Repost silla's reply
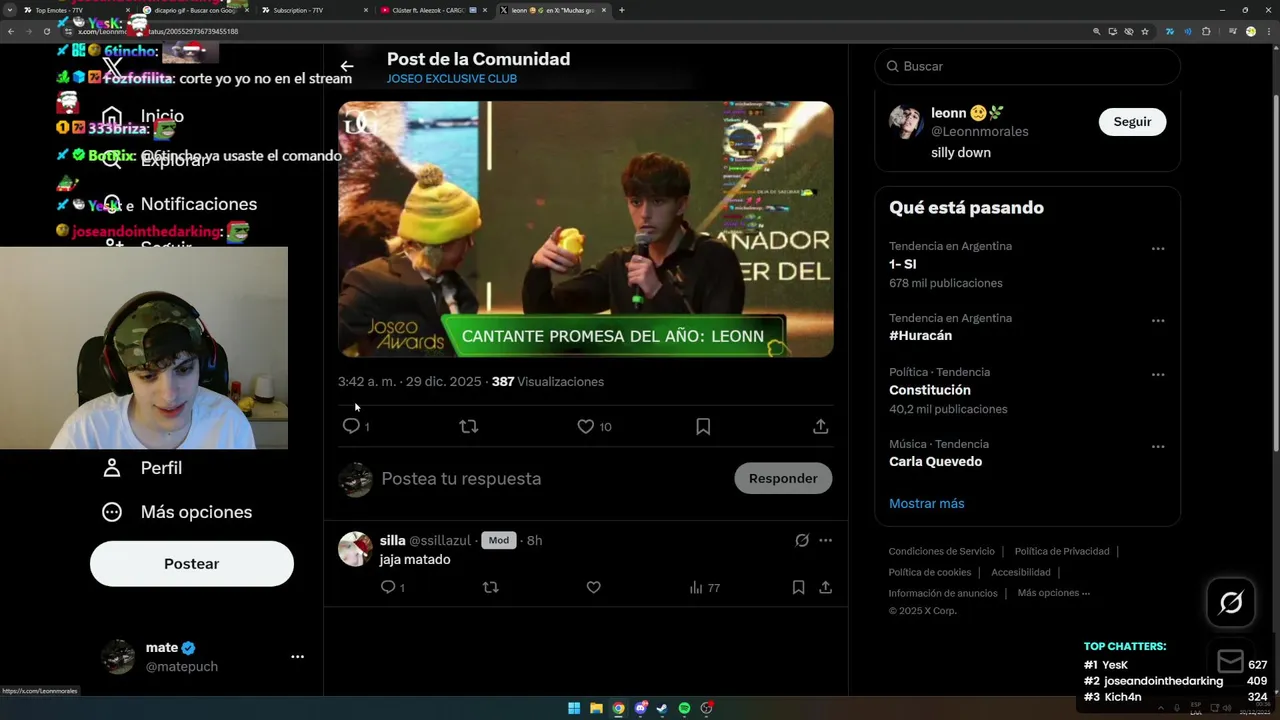Viewport: 1280px width, 720px height. pyautogui.click(x=490, y=587)
